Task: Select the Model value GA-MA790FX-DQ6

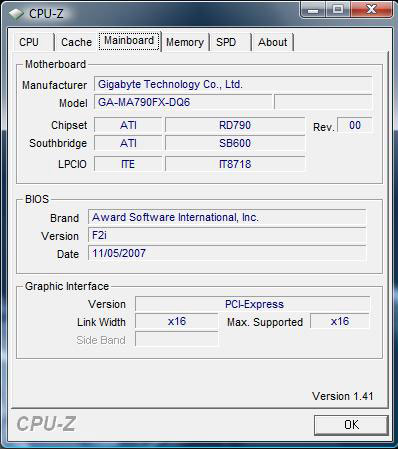Action: point(183,102)
